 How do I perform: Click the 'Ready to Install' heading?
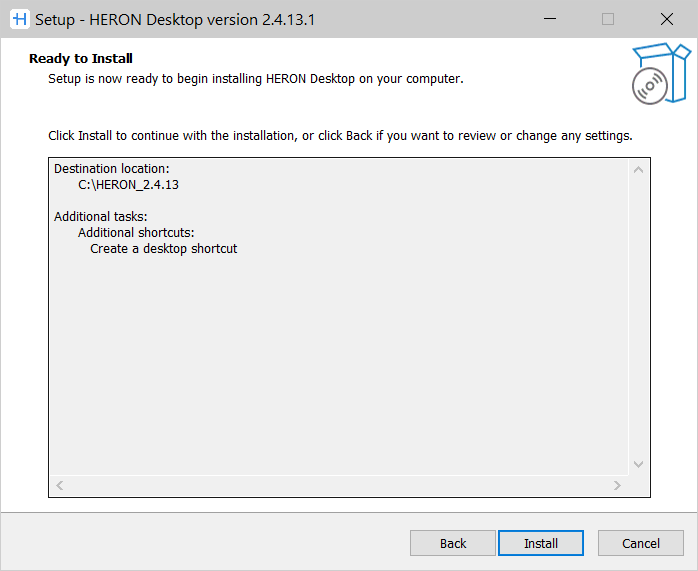point(81,59)
